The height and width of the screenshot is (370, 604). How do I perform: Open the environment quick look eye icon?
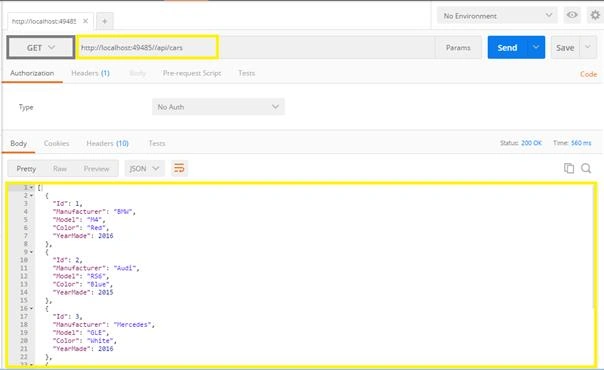pos(572,15)
